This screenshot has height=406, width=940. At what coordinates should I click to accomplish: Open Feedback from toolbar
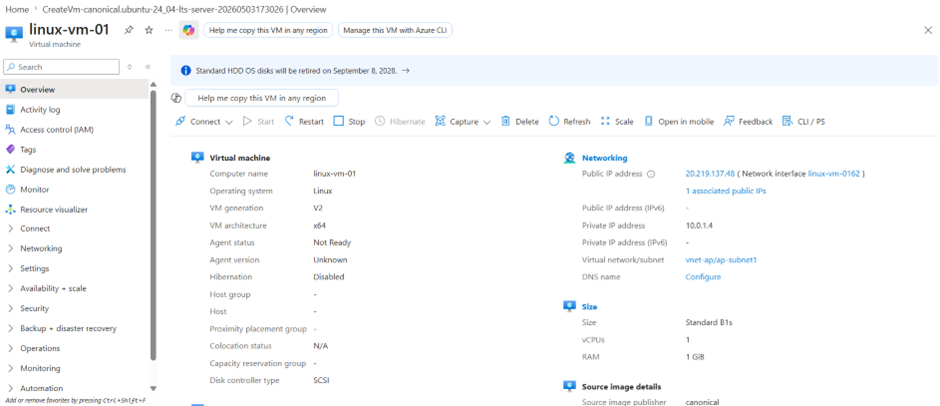(748, 122)
